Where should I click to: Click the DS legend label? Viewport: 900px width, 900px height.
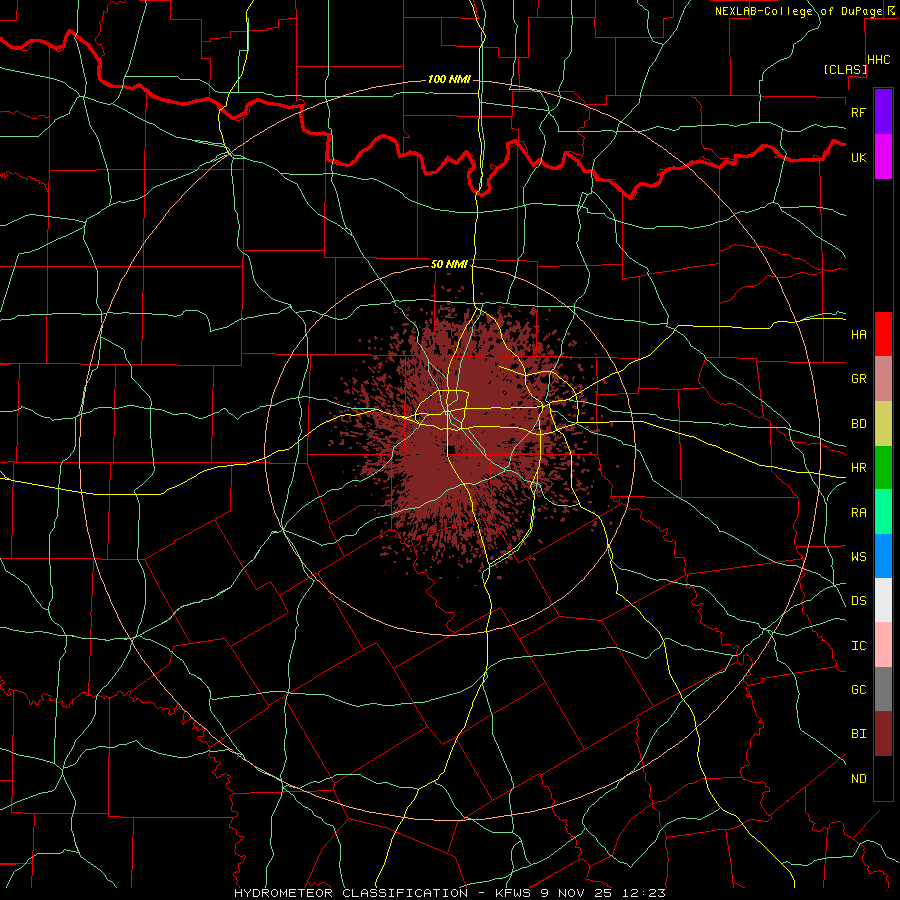click(859, 601)
